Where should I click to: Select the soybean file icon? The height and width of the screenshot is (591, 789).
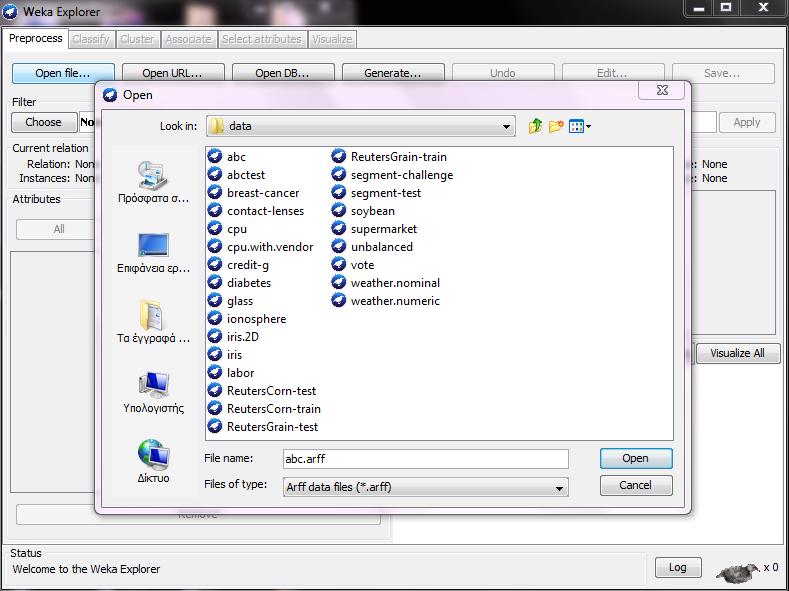click(x=339, y=211)
